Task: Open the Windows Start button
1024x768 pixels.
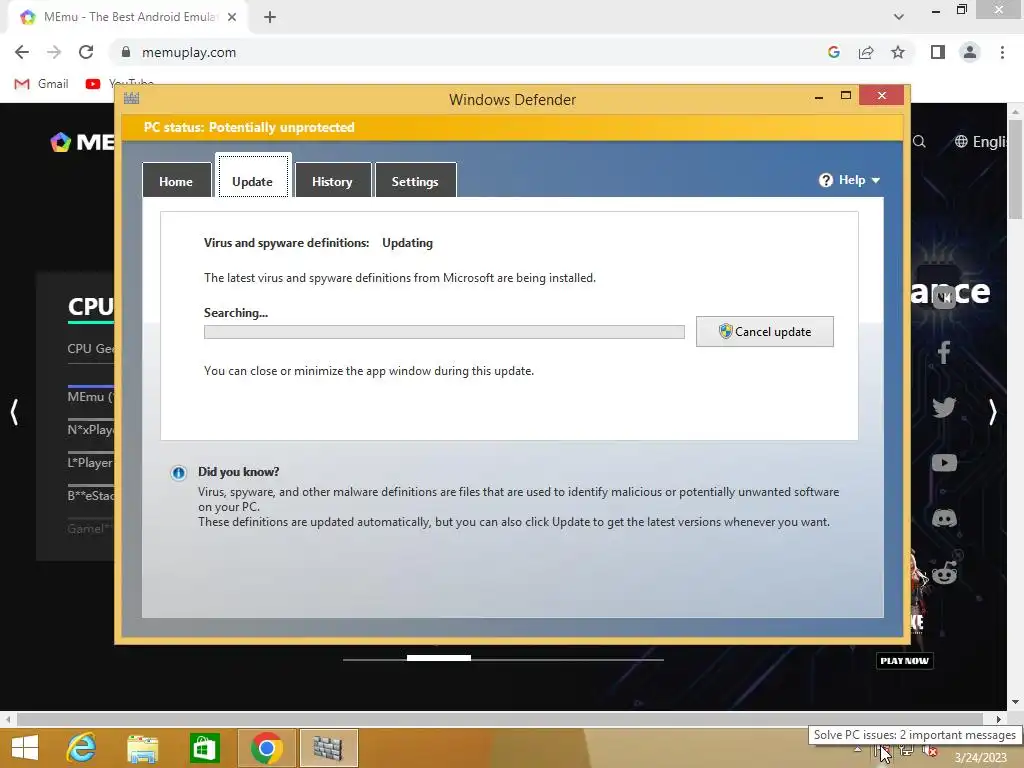Action: (x=25, y=748)
